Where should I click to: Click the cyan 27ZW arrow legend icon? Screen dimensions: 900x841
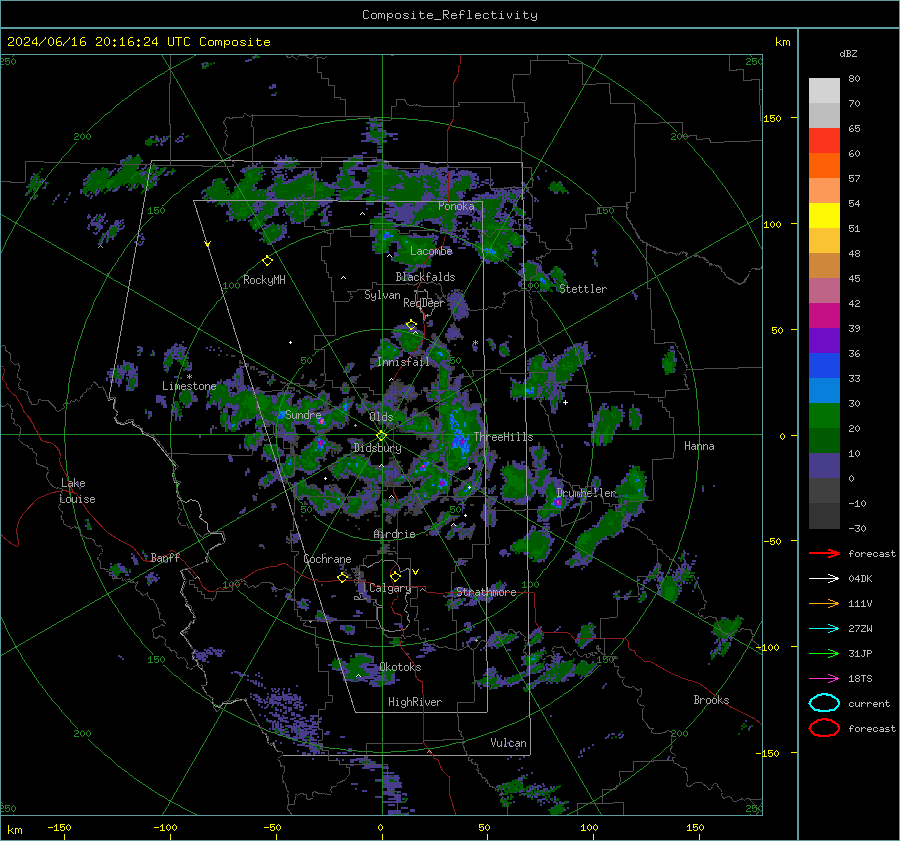[824, 629]
